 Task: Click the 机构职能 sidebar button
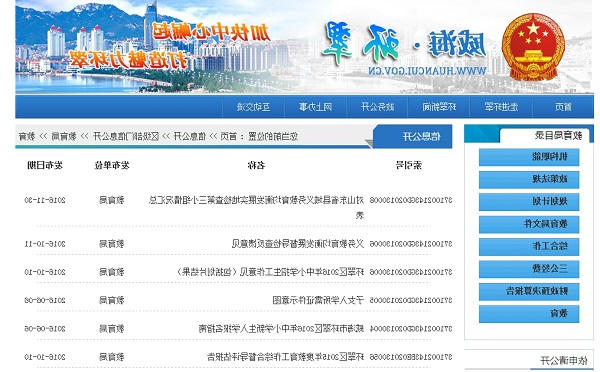click(529, 157)
